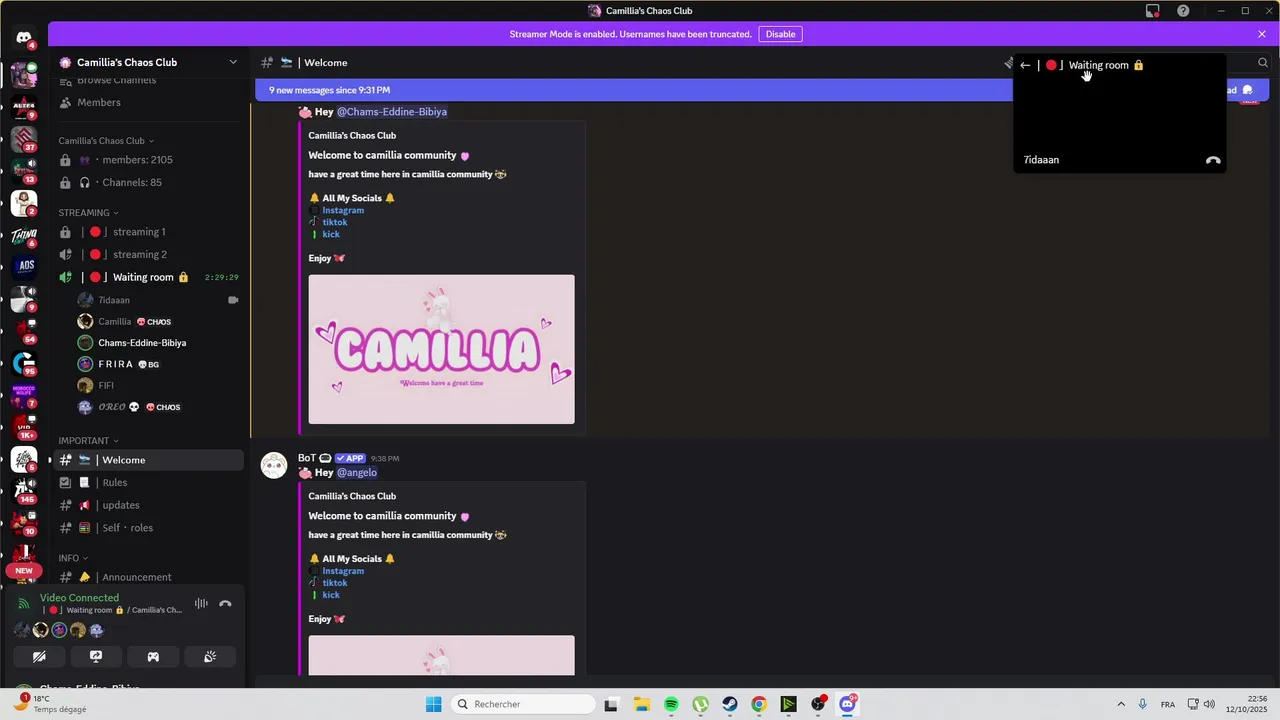Viewport: 1280px width, 720px height.
Task: Open Windows Start menu
Action: pyautogui.click(x=433, y=704)
